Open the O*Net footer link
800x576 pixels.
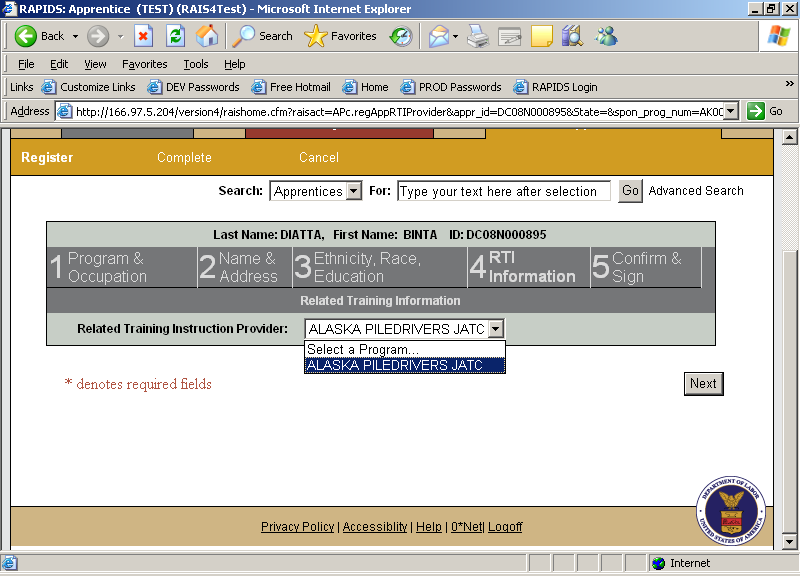(466, 527)
